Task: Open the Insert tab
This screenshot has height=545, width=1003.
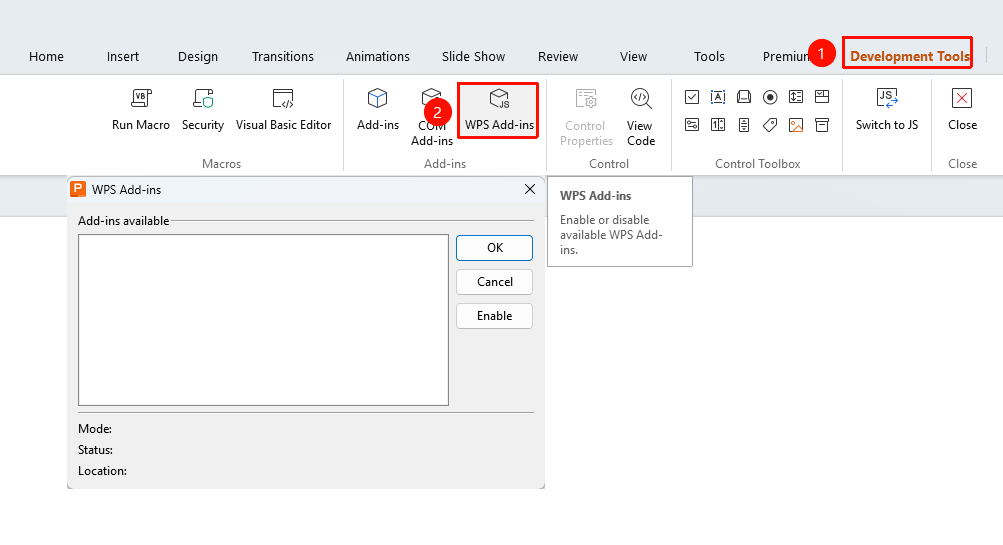Action: point(122,56)
